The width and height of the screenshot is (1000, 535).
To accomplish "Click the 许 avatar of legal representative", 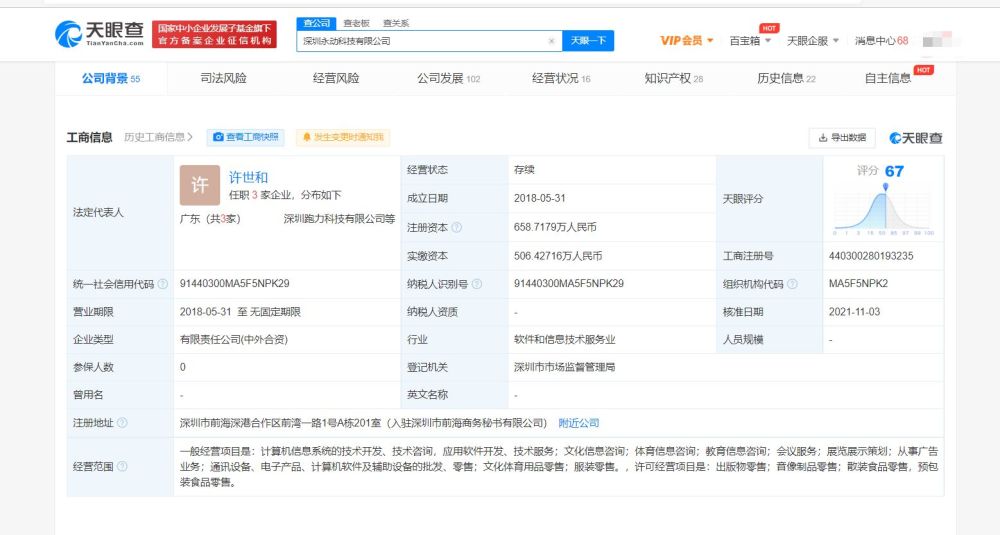I will click(x=200, y=185).
